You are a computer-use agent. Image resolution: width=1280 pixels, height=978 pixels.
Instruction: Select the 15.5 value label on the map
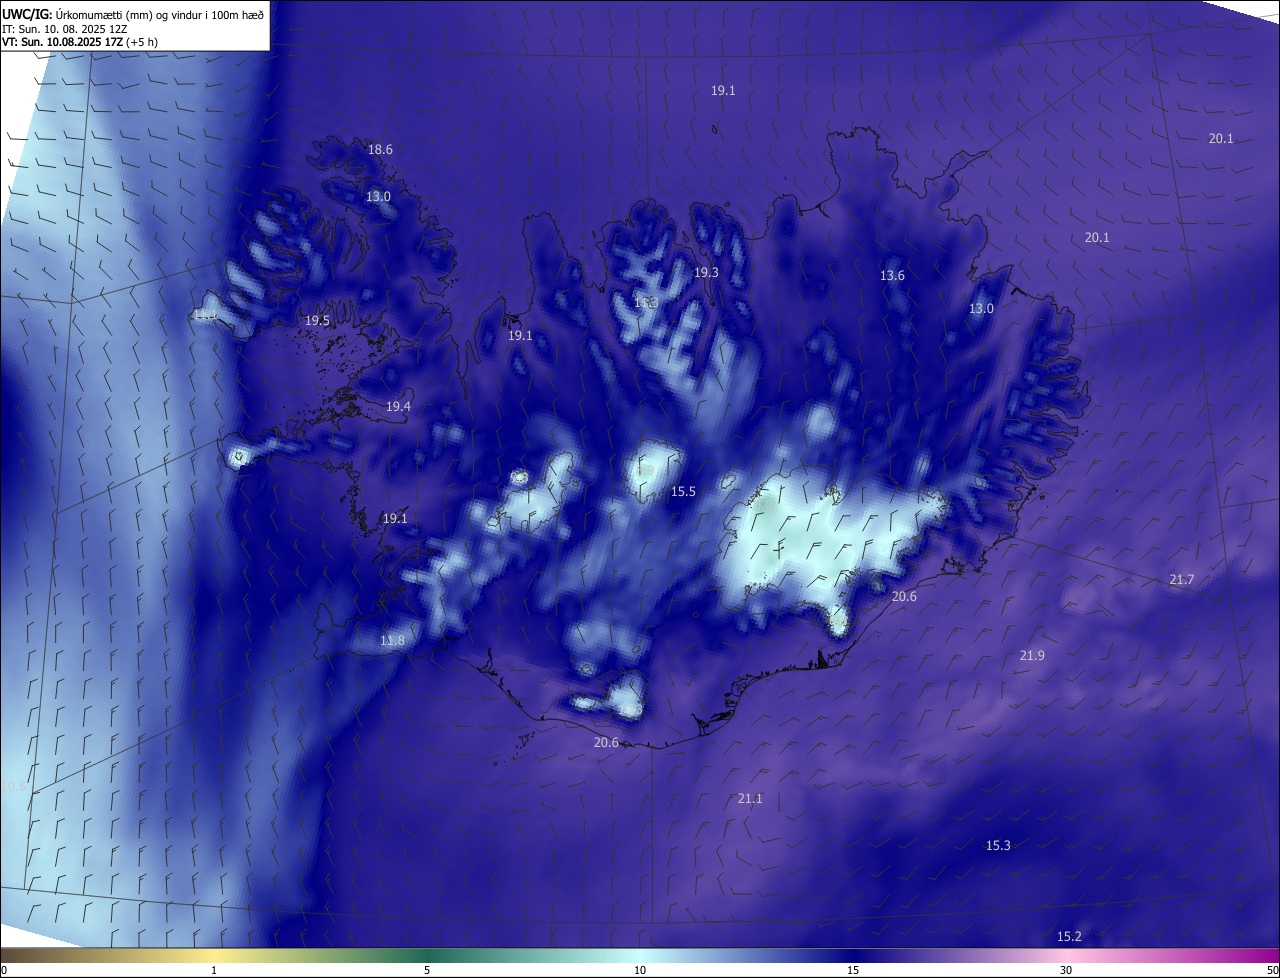pyautogui.click(x=683, y=492)
